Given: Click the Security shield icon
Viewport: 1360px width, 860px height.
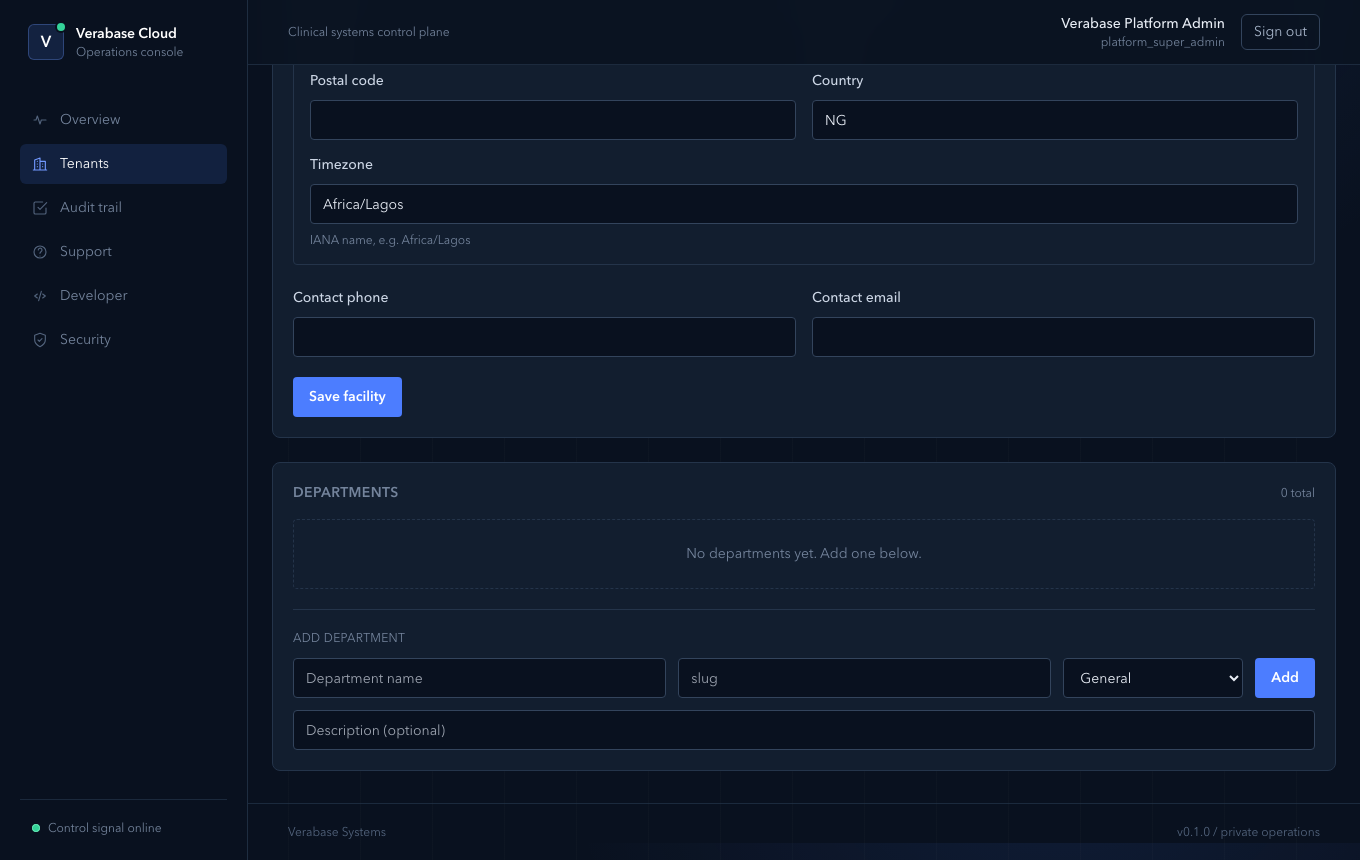Looking at the screenshot, I should (40, 340).
